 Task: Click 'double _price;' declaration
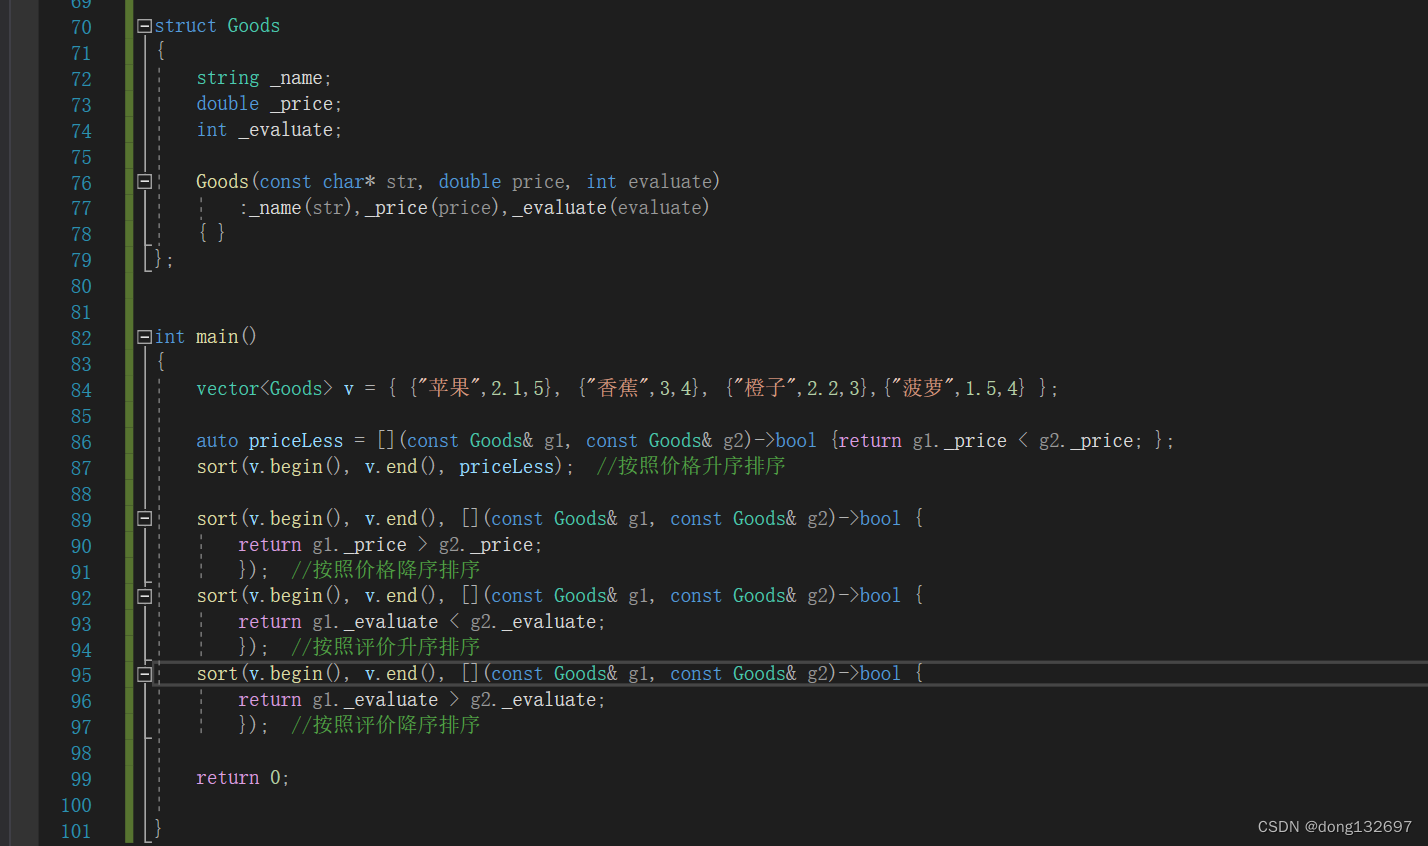pos(269,104)
